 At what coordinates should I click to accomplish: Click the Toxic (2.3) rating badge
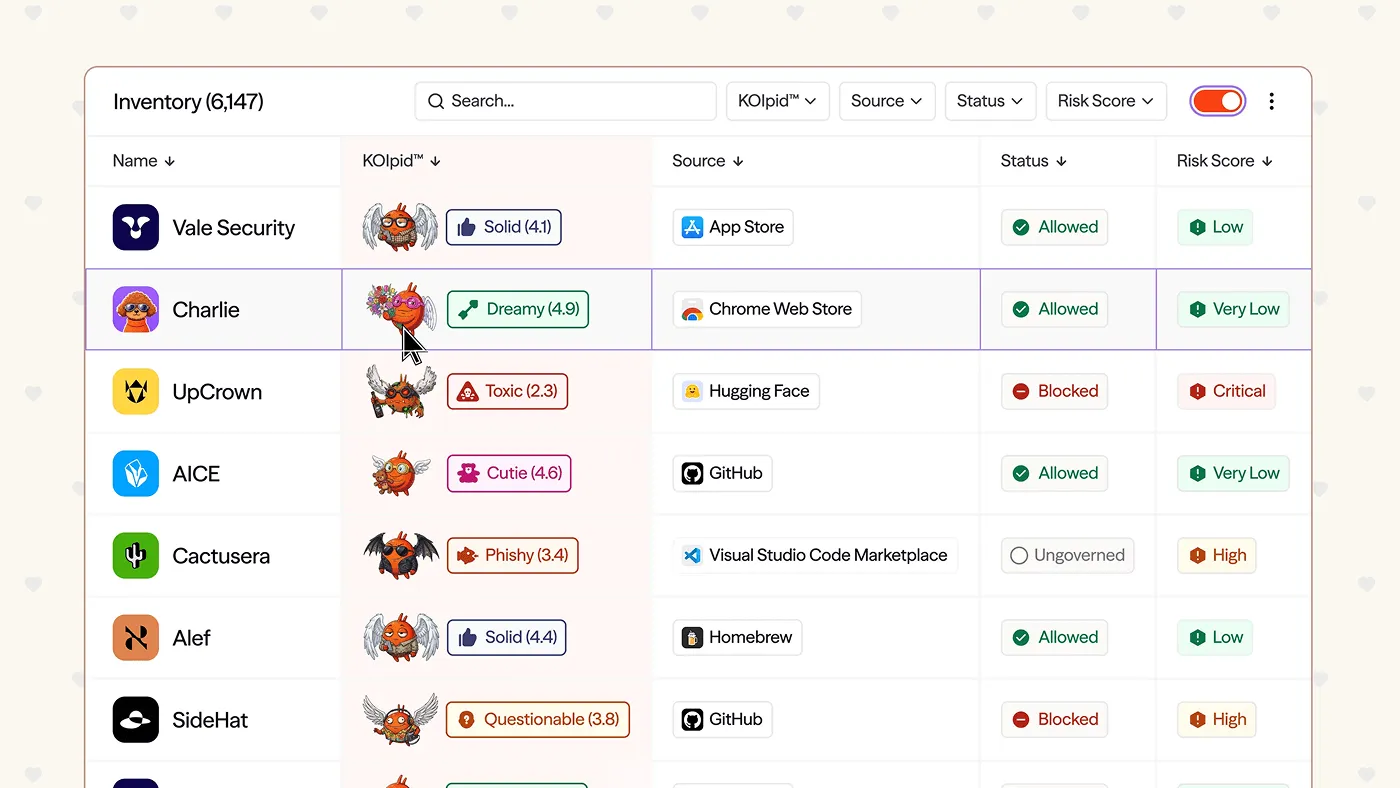point(507,391)
